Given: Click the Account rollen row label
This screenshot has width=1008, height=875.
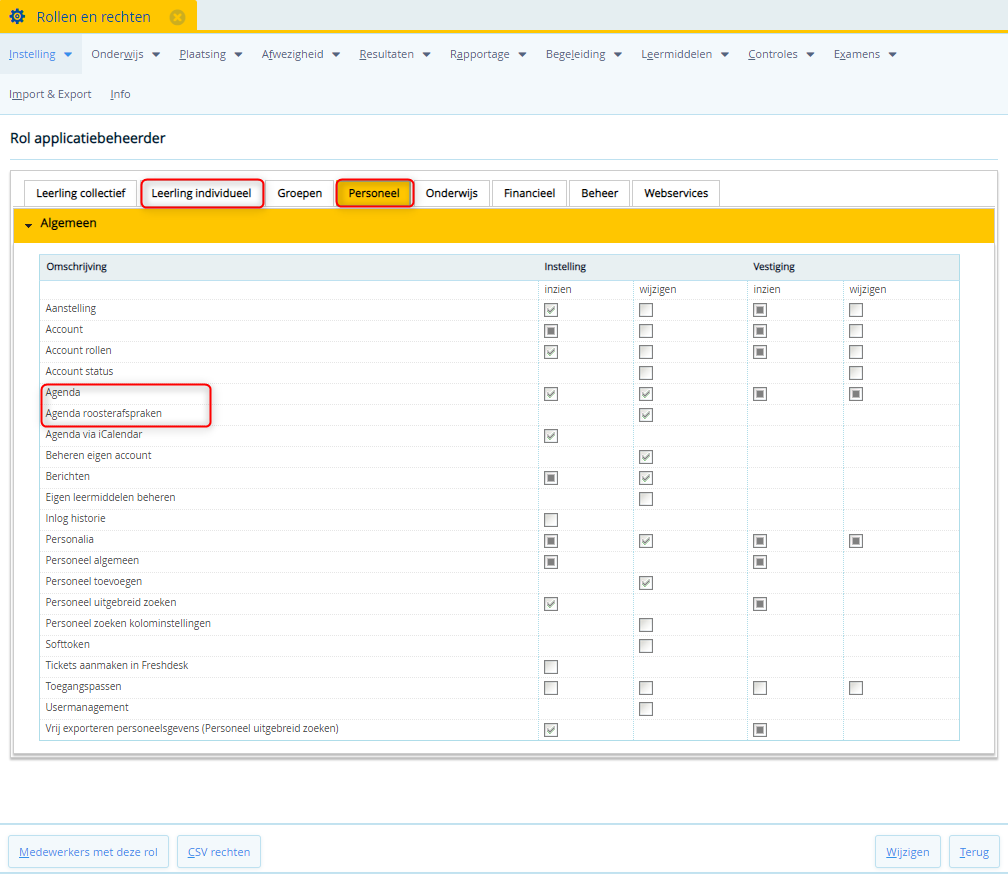Looking at the screenshot, I should coord(78,350).
